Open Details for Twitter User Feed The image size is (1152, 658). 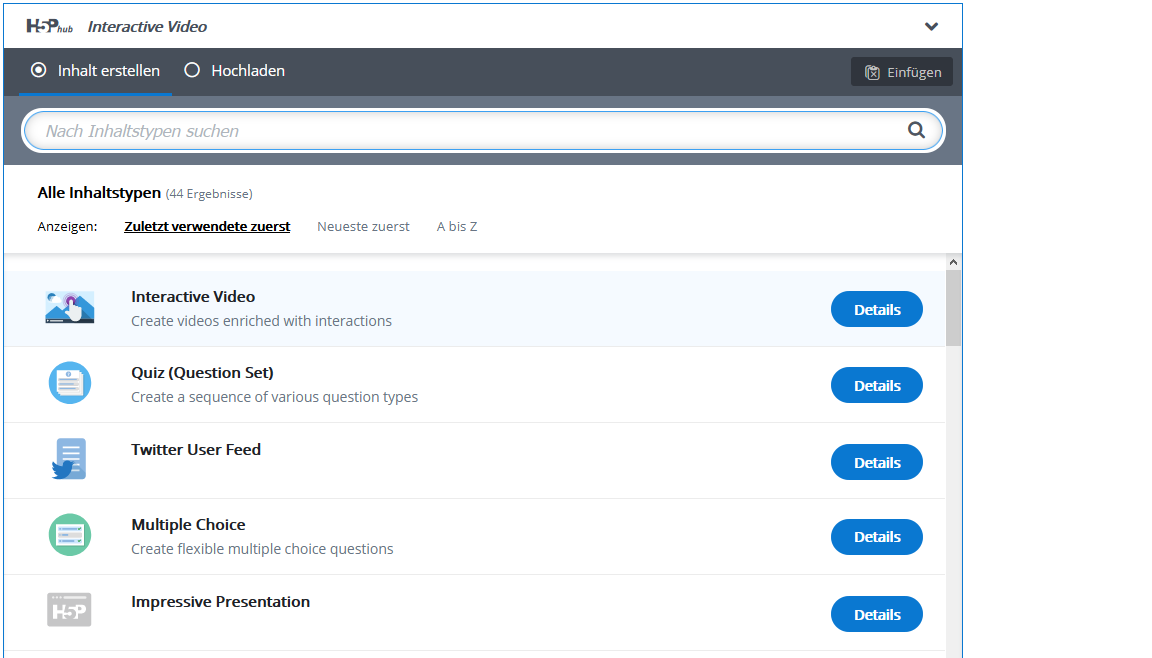(876, 462)
